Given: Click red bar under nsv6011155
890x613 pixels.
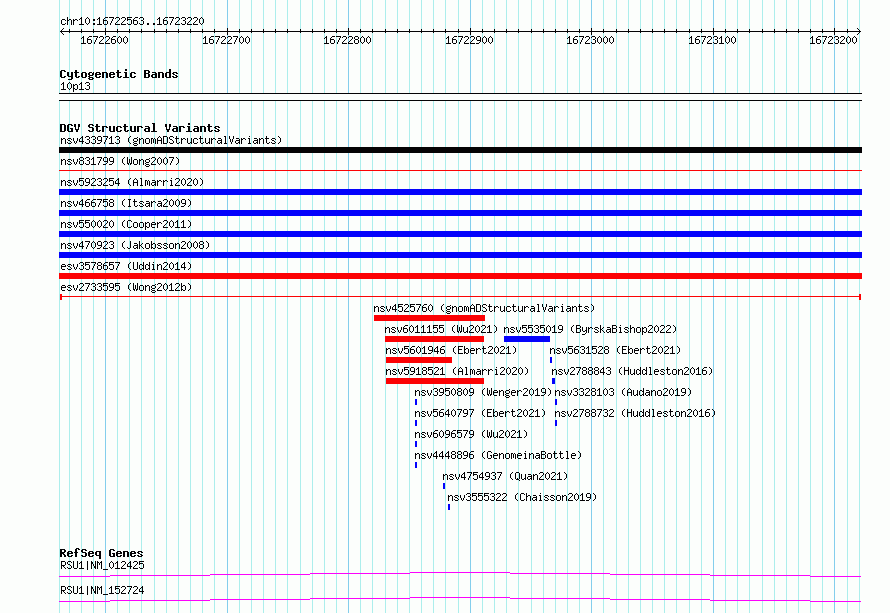Looking at the screenshot, I should (434, 339).
